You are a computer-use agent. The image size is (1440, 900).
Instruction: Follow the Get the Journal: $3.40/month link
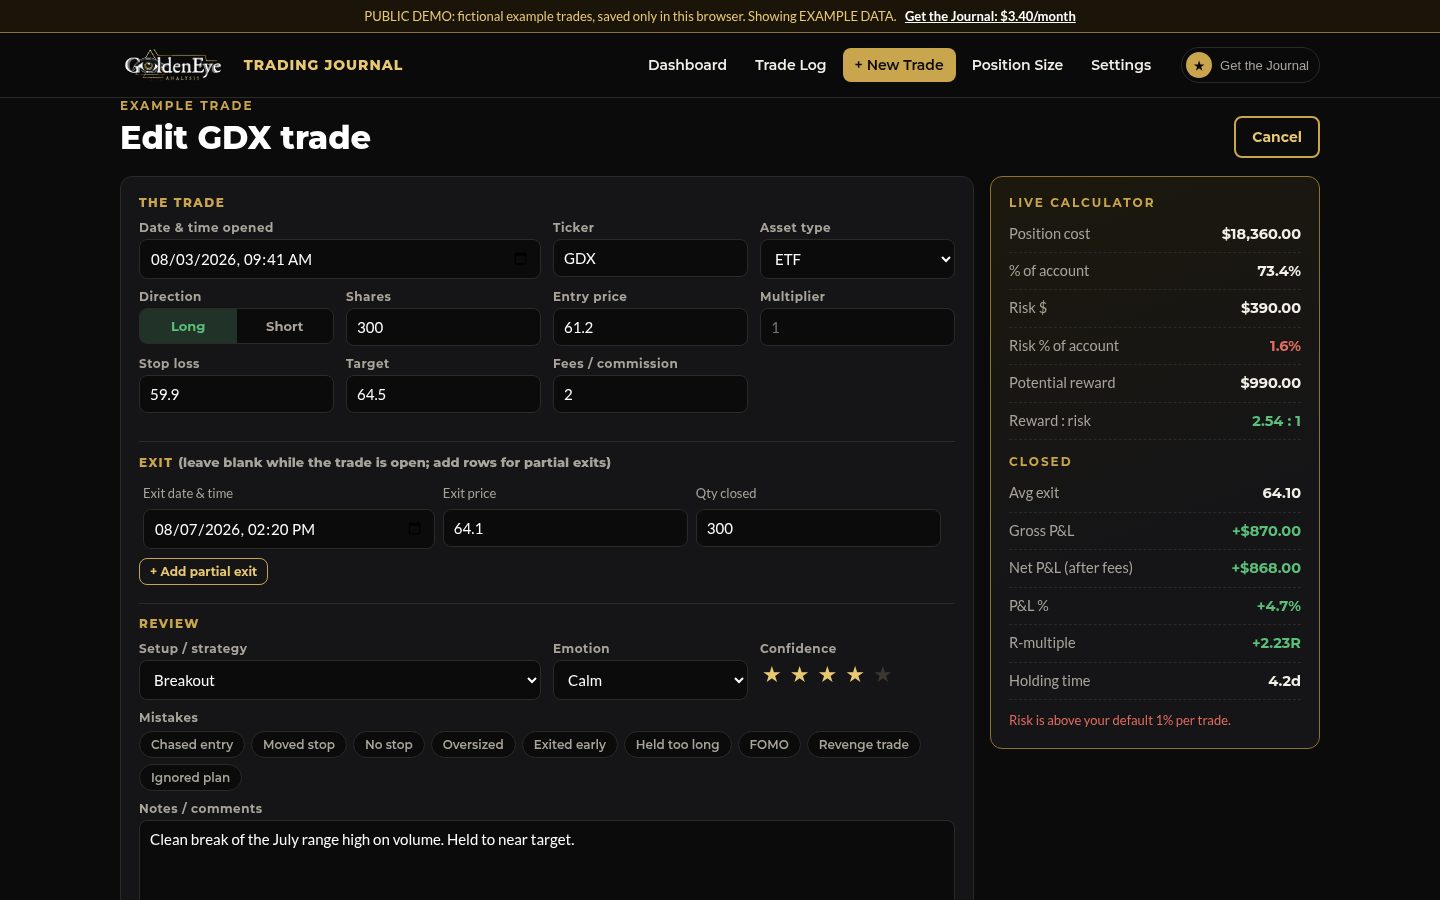990,16
